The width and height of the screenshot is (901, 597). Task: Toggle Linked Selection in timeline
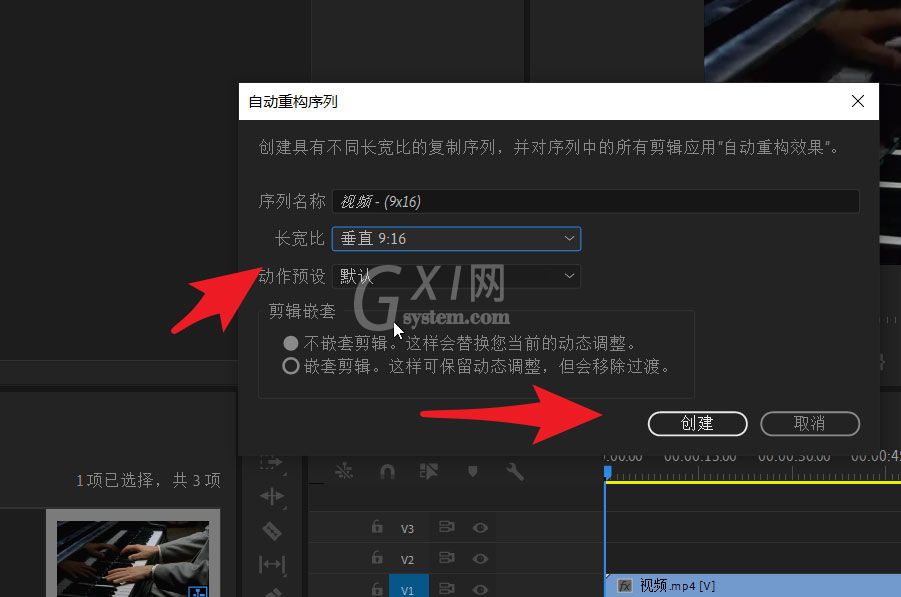coord(429,472)
